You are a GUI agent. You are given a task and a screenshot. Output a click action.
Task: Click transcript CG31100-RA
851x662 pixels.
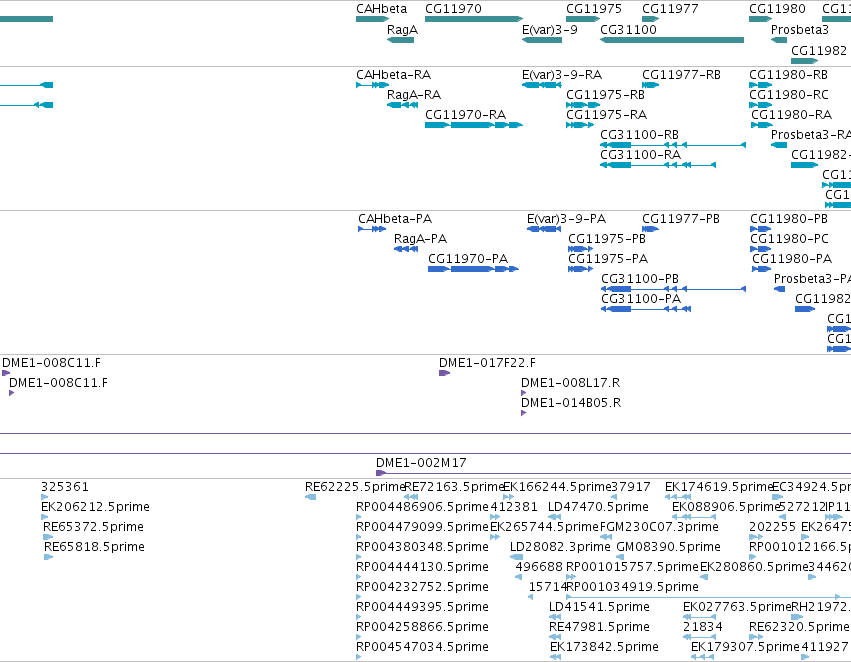point(658,165)
